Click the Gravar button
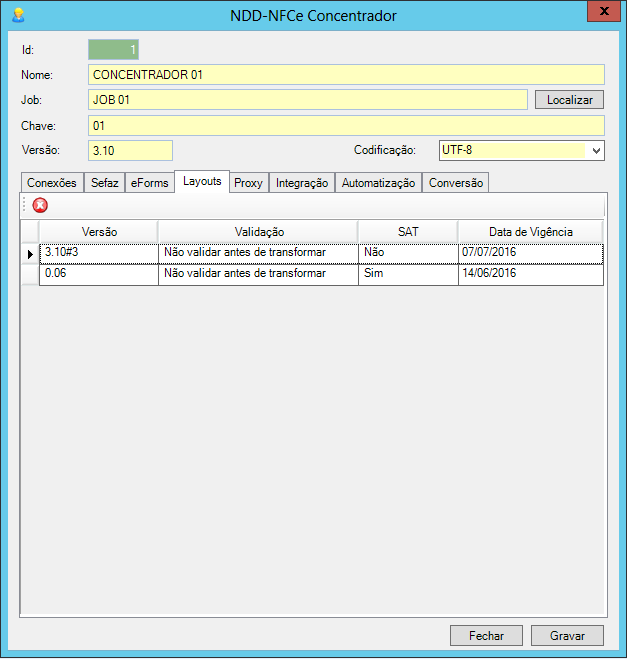This screenshot has height=659, width=627. [567, 636]
